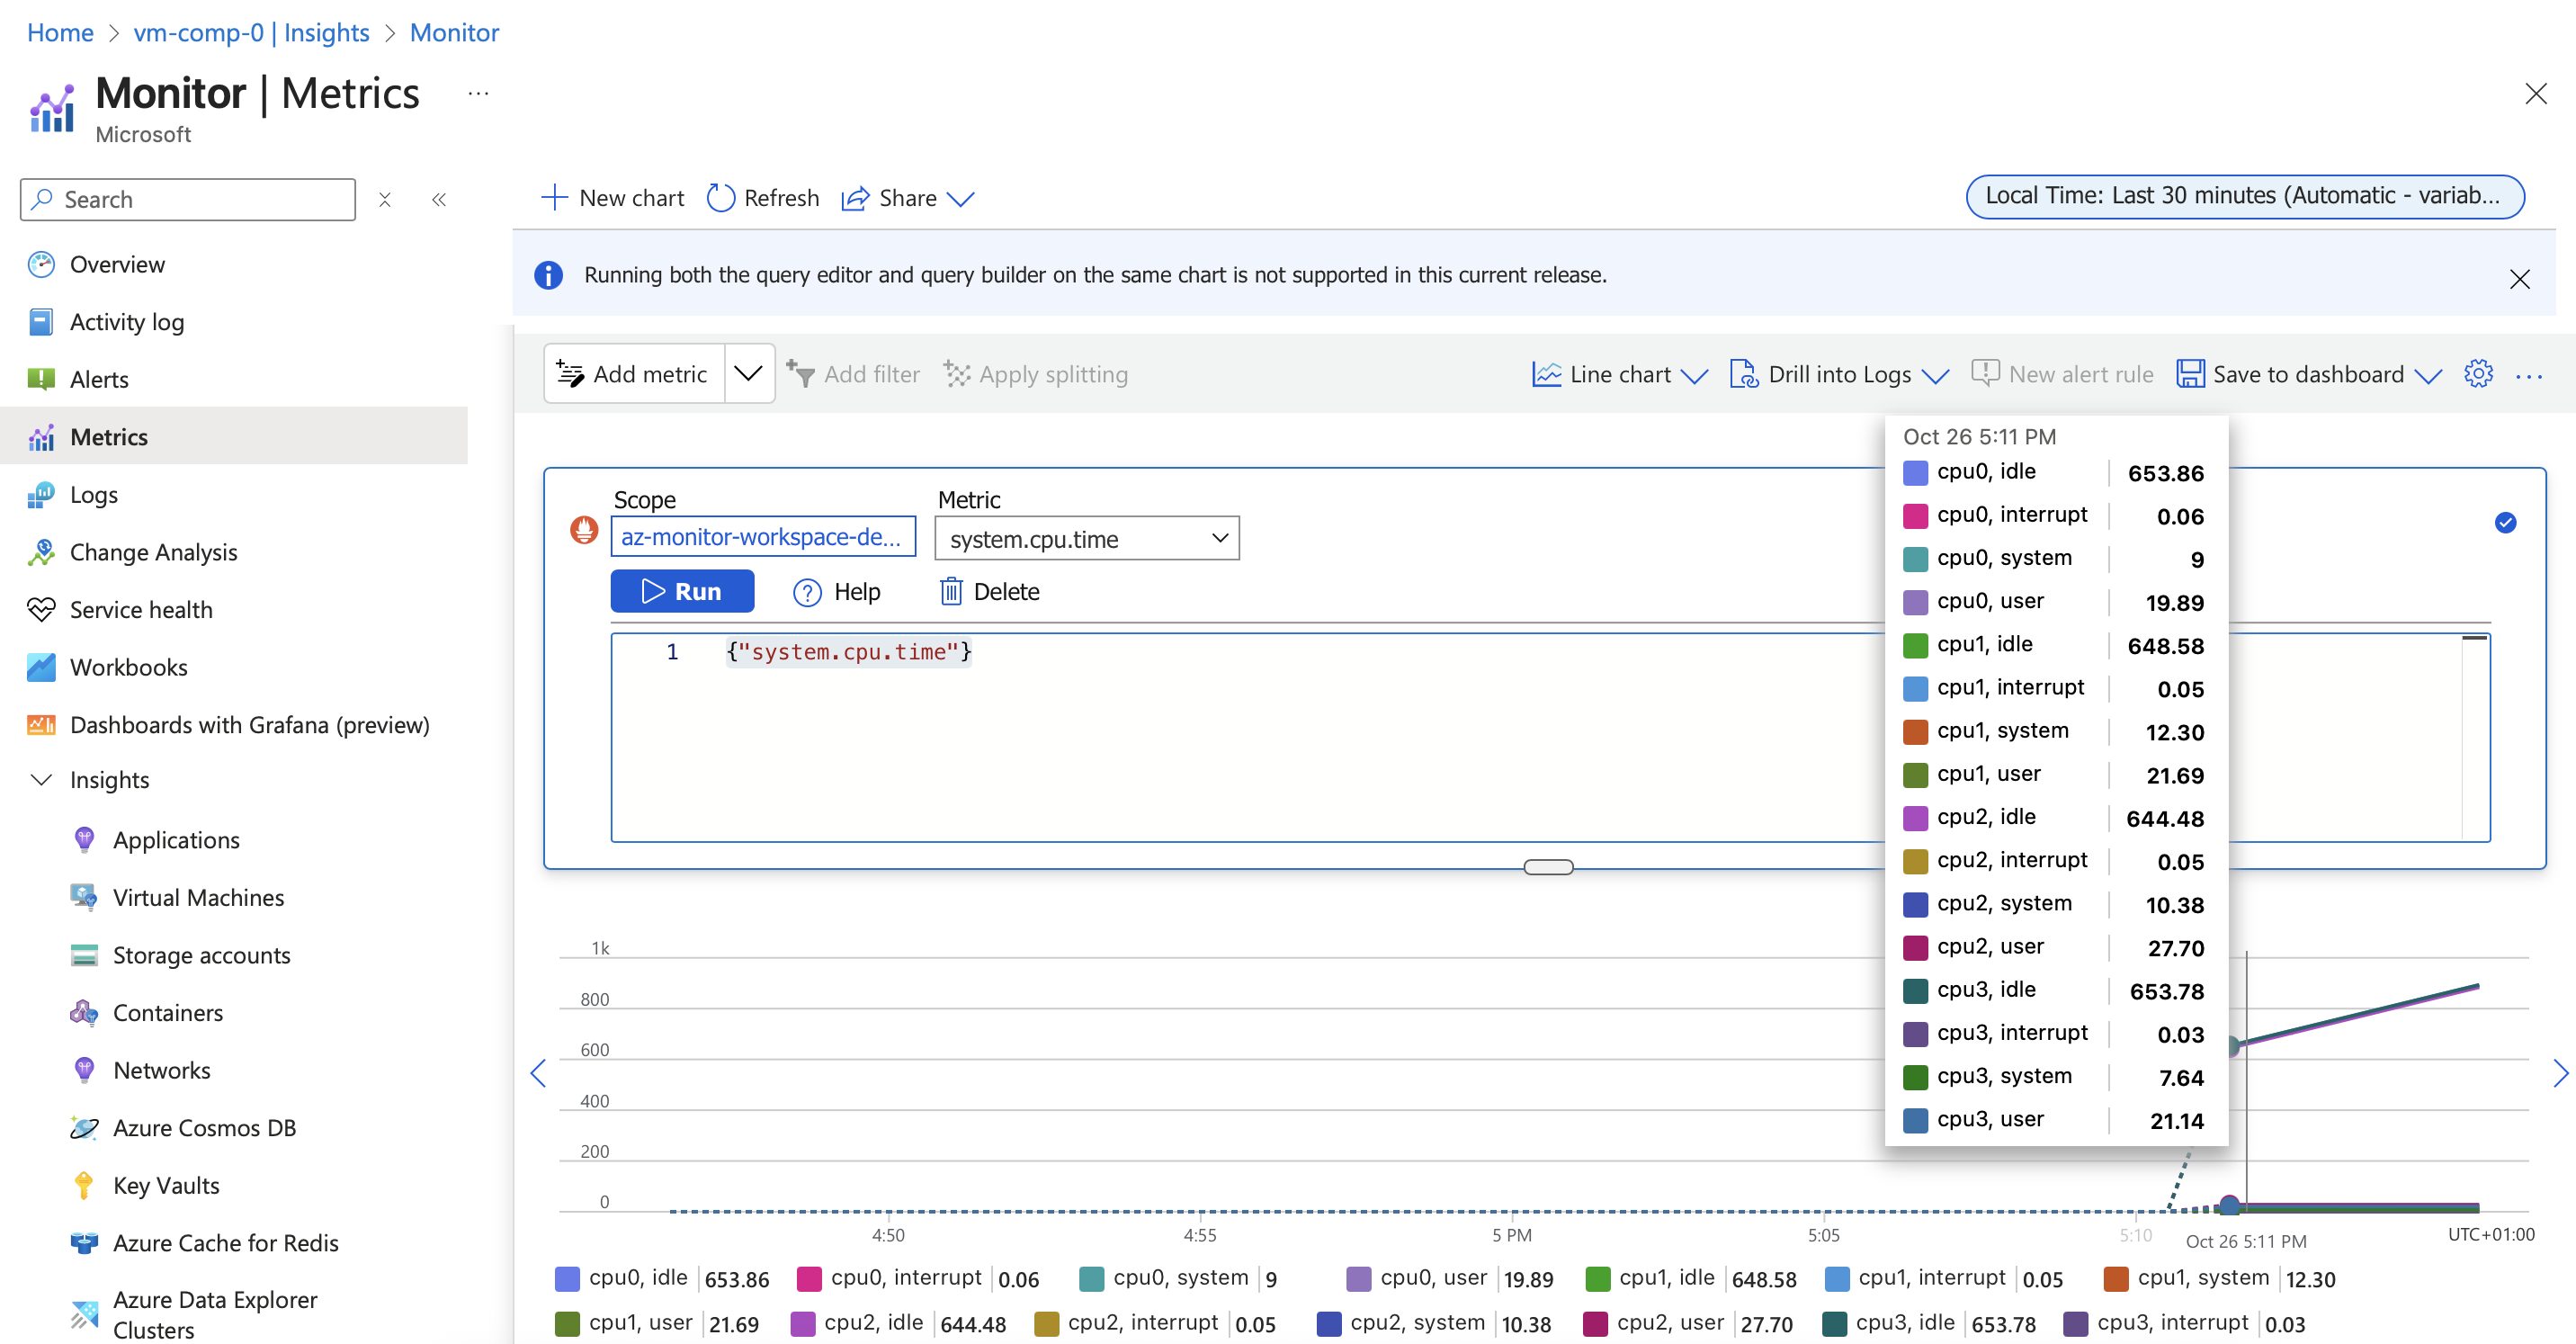This screenshot has width=2576, height=1344.
Task: Open the Overview menu item
Action: pyautogui.click(x=117, y=264)
